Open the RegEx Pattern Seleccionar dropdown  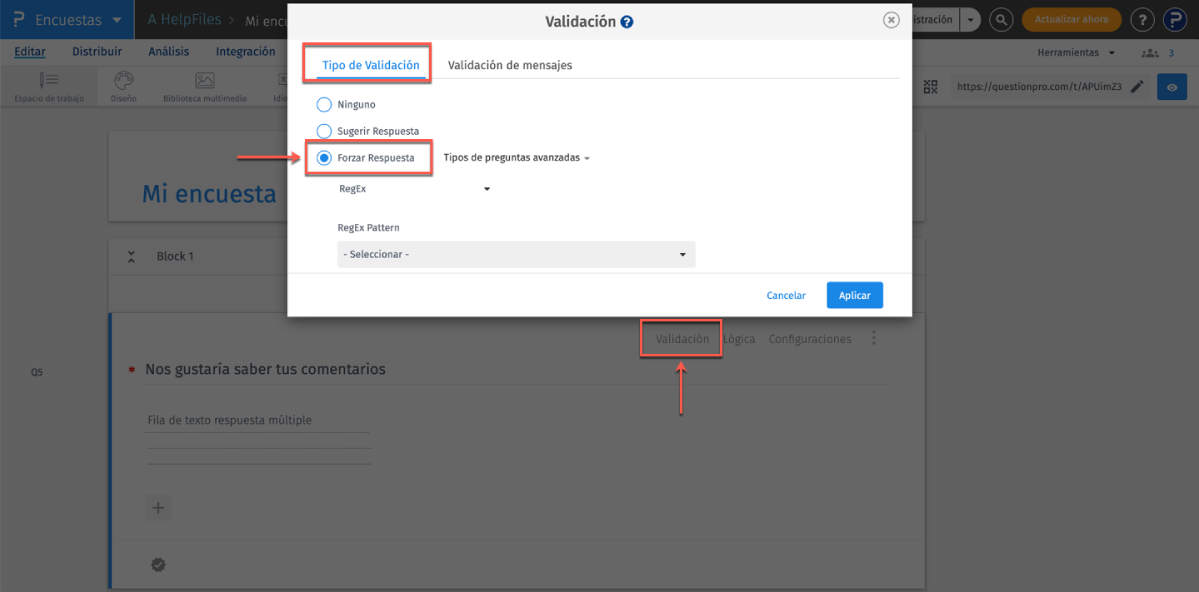pyautogui.click(x=516, y=254)
